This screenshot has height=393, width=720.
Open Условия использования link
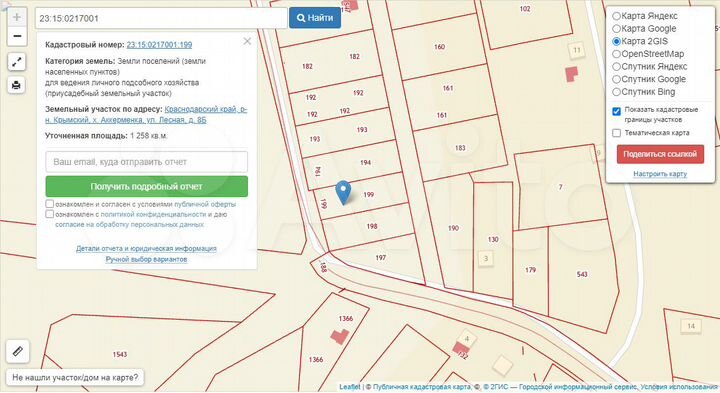pyautogui.click(x=679, y=387)
